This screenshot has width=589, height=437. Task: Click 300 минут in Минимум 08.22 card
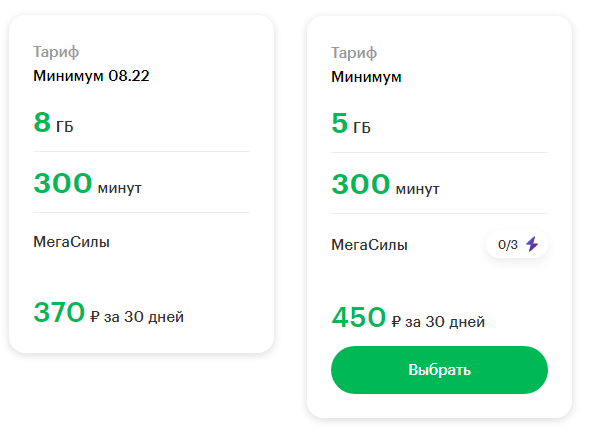[88, 183]
